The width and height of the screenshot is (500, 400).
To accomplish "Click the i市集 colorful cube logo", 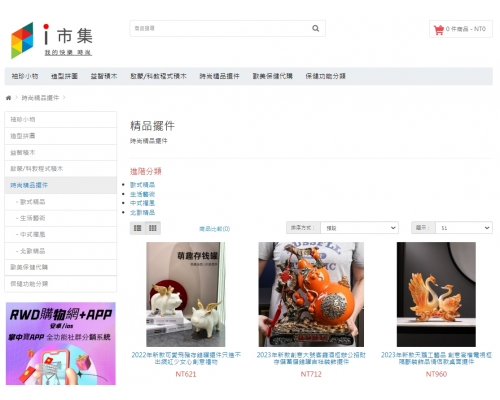I will point(22,40).
